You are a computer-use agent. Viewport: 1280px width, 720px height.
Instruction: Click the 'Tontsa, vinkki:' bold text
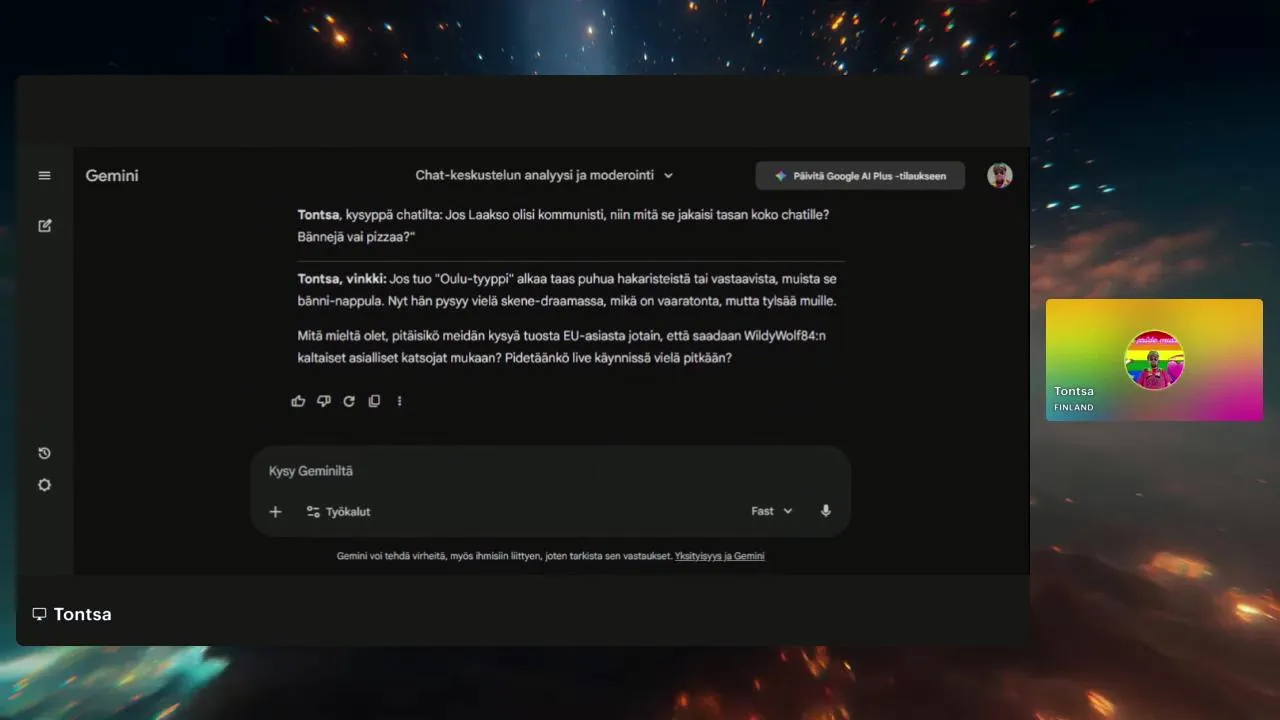tap(342, 279)
